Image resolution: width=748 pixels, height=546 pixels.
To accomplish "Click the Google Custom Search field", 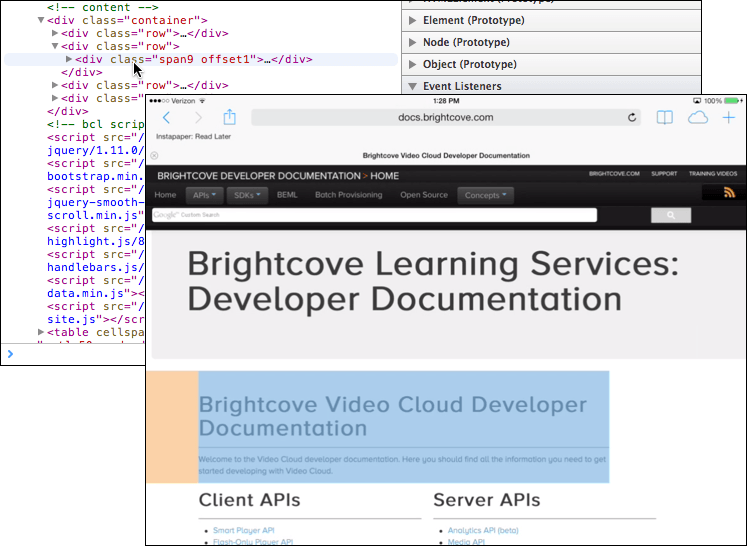I will coord(375,215).
